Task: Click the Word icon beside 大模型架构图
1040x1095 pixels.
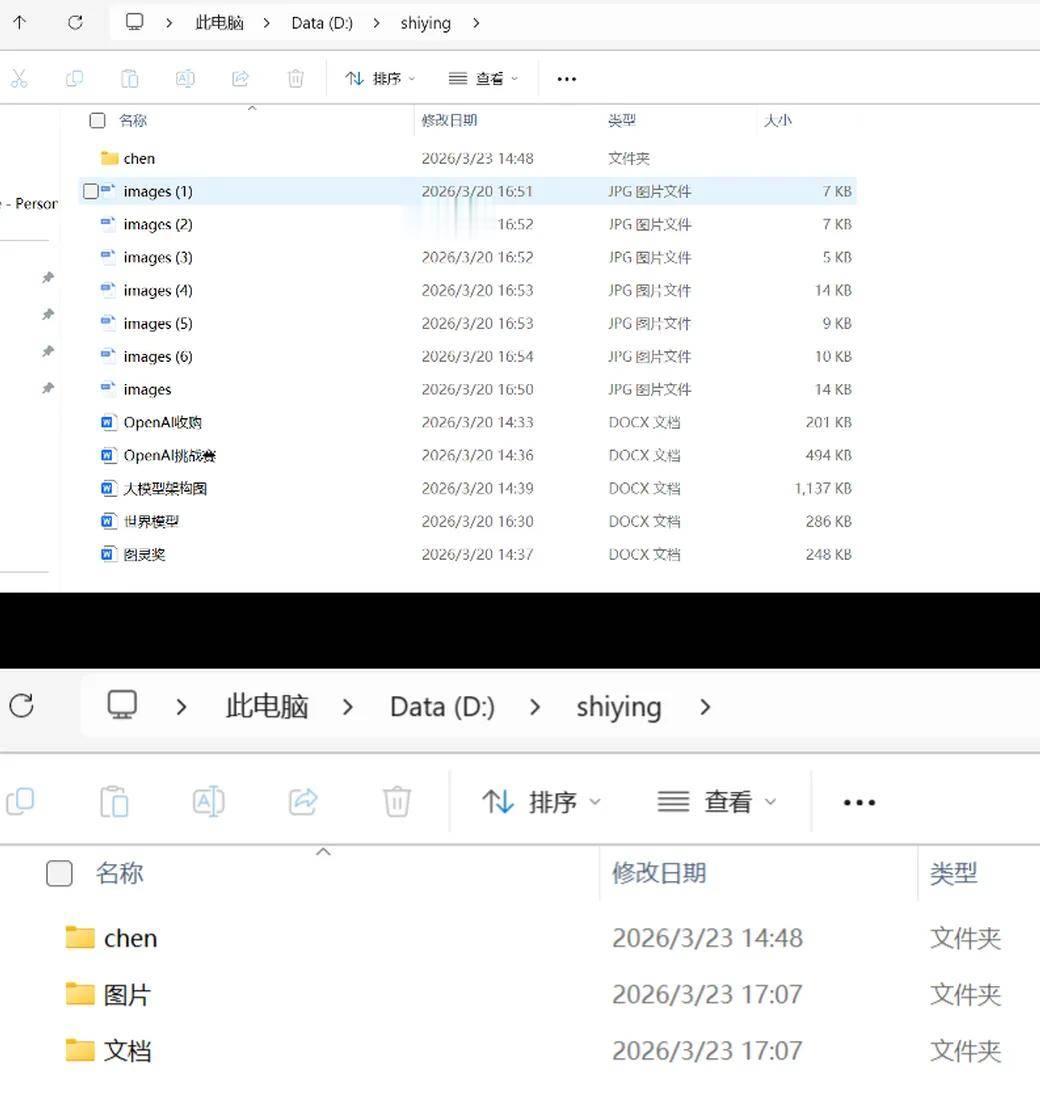Action: tap(108, 488)
